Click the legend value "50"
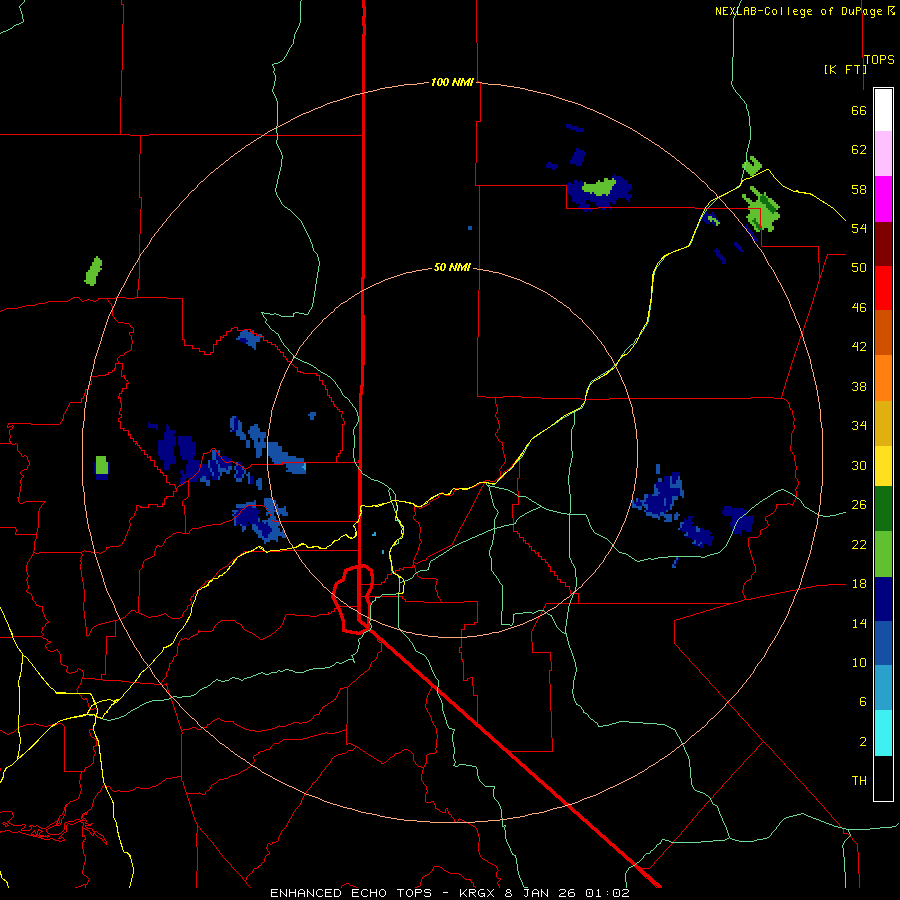The width and height of the screenshot is (900, 900). click(x=859, y=268)
